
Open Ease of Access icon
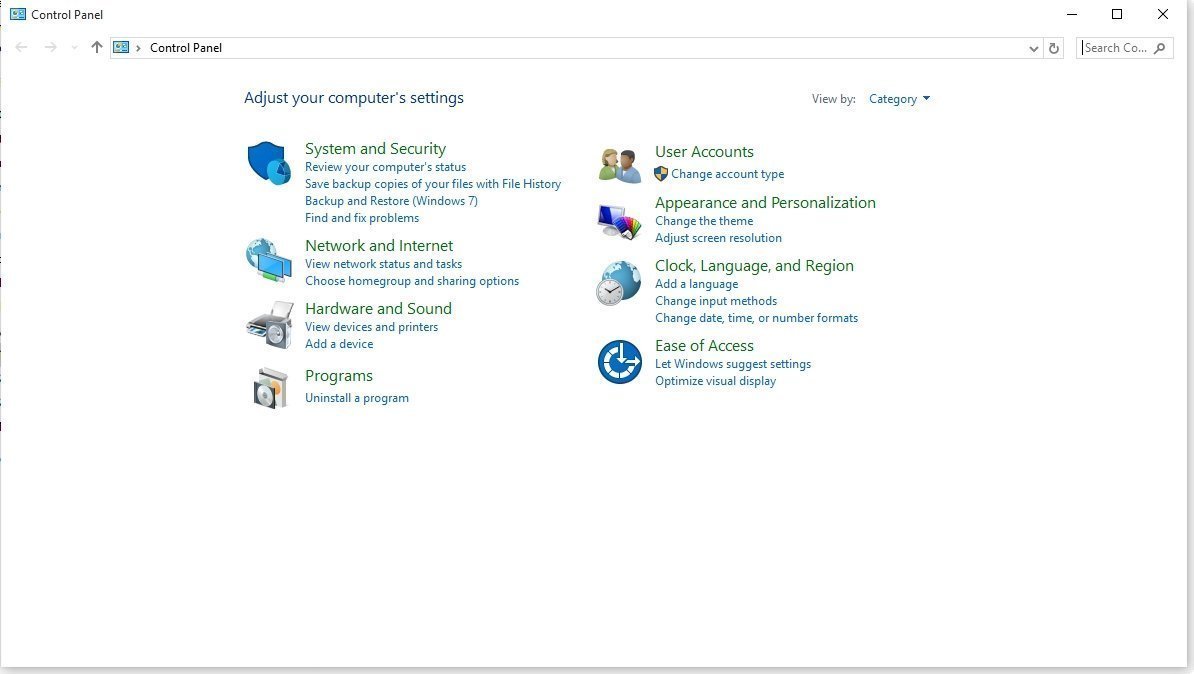[x=618, y=362]
